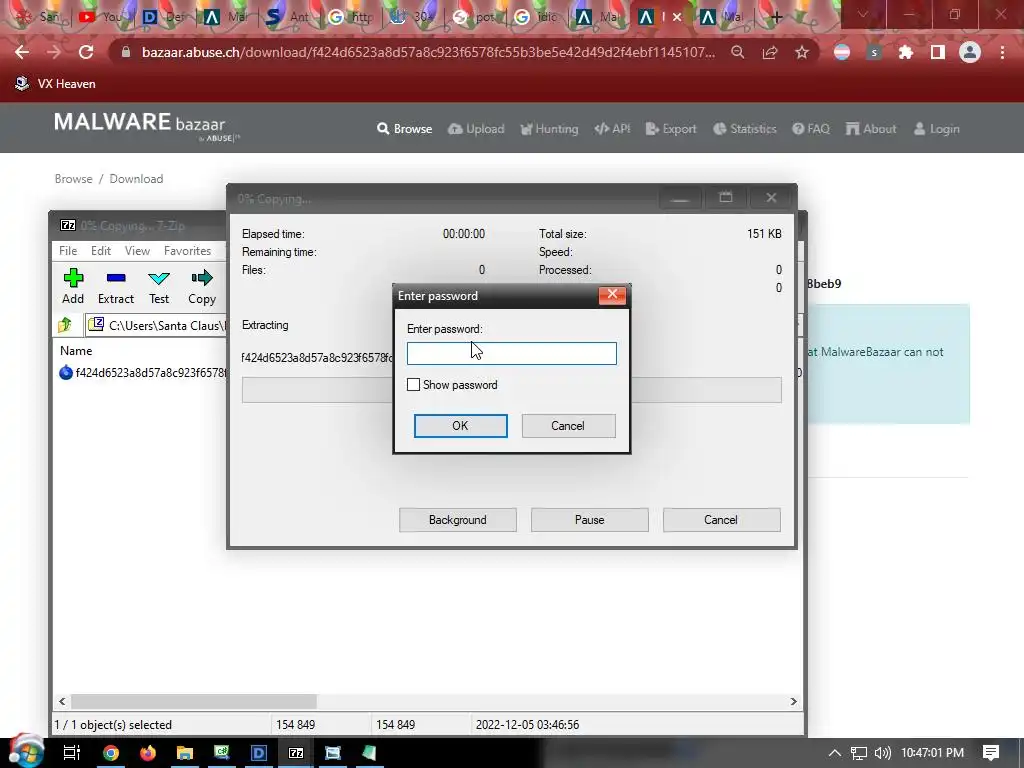This screenshot has width=1024, height=768.
Task: Close the active browser tab
Action: coord(677,17)
